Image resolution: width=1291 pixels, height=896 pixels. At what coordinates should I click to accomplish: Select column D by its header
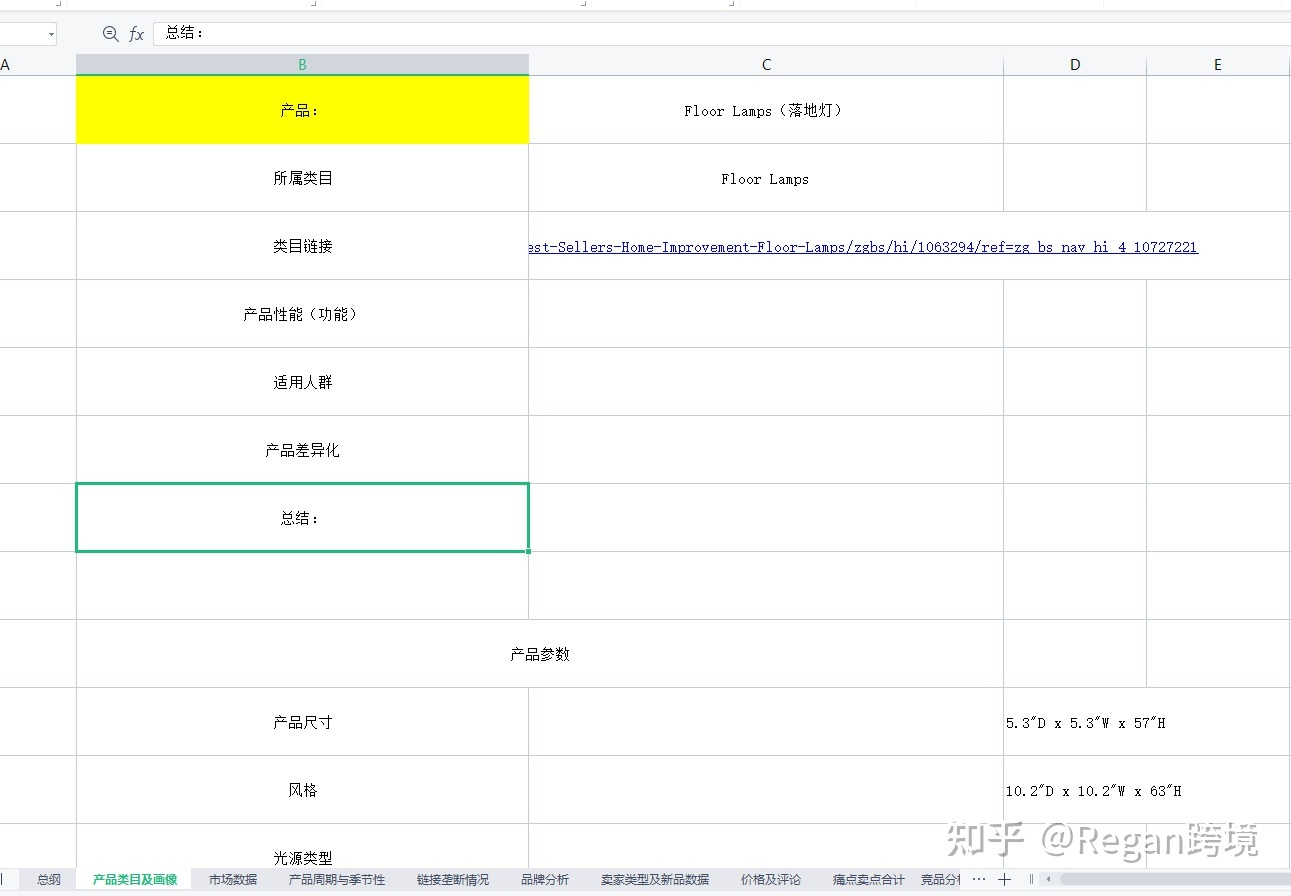click(1075, 65)
